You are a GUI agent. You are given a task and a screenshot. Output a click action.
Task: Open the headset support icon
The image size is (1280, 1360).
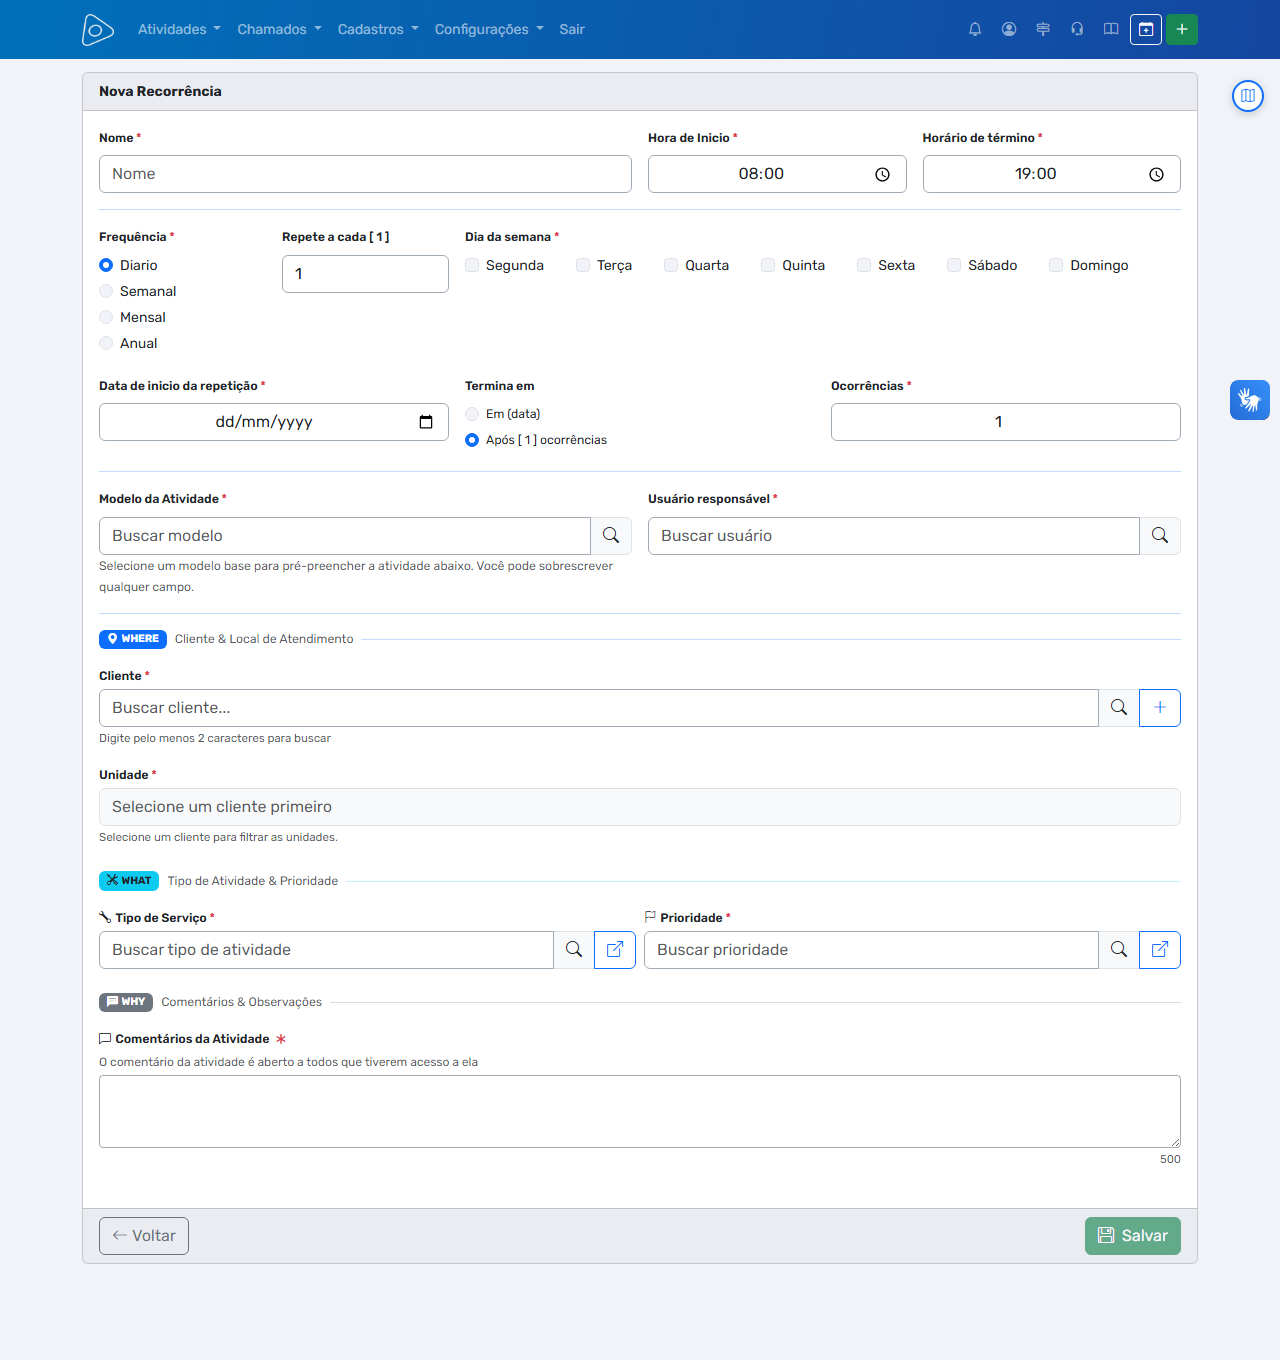point(1077,30)
